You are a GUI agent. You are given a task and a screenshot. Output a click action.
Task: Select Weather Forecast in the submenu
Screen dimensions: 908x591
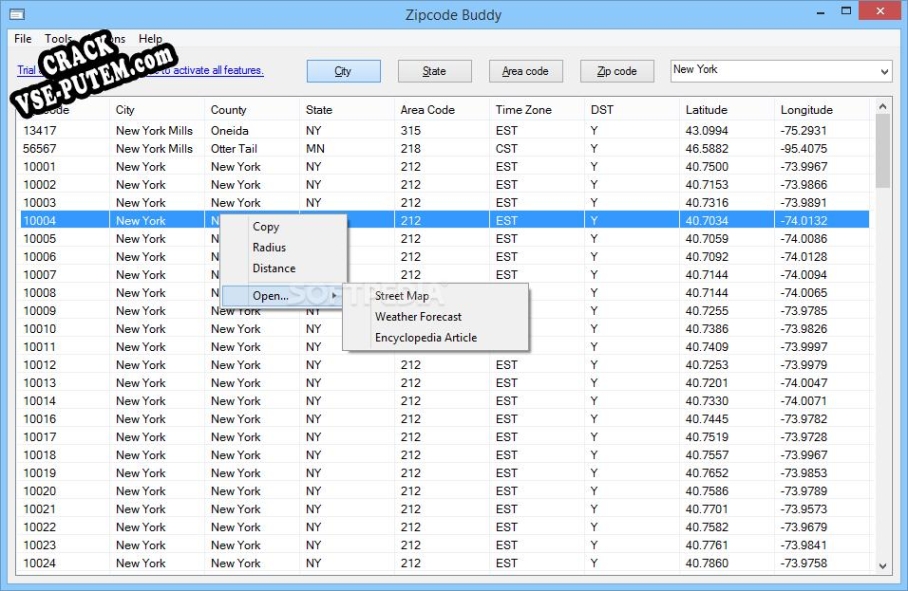coord(418,317)
